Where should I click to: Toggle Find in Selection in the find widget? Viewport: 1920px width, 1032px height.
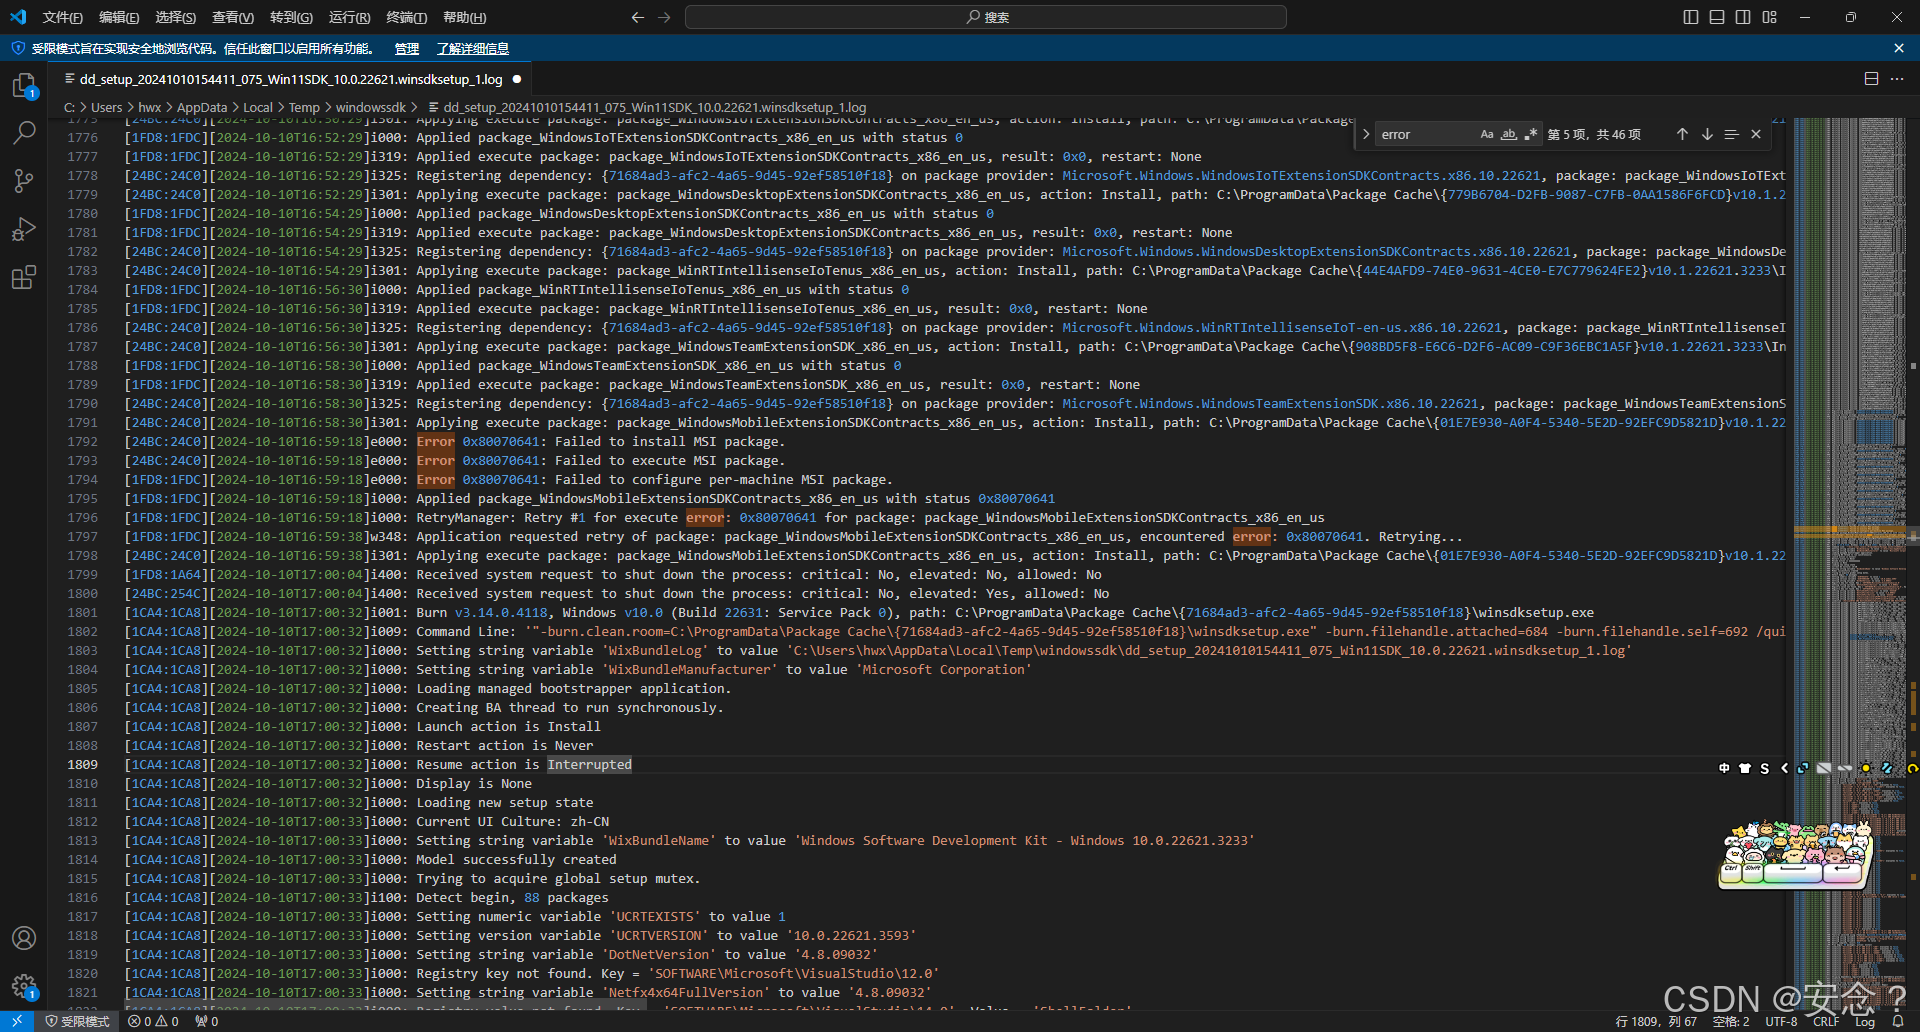click(1731, 134)
